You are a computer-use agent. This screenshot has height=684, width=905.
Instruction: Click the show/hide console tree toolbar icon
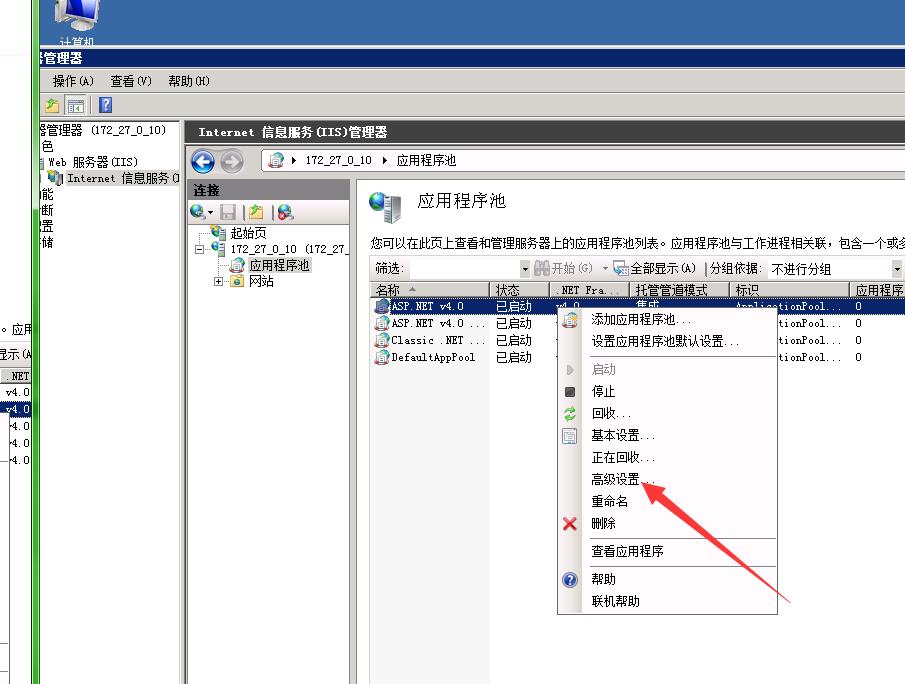pyautogui.click(x=76, y=105)
